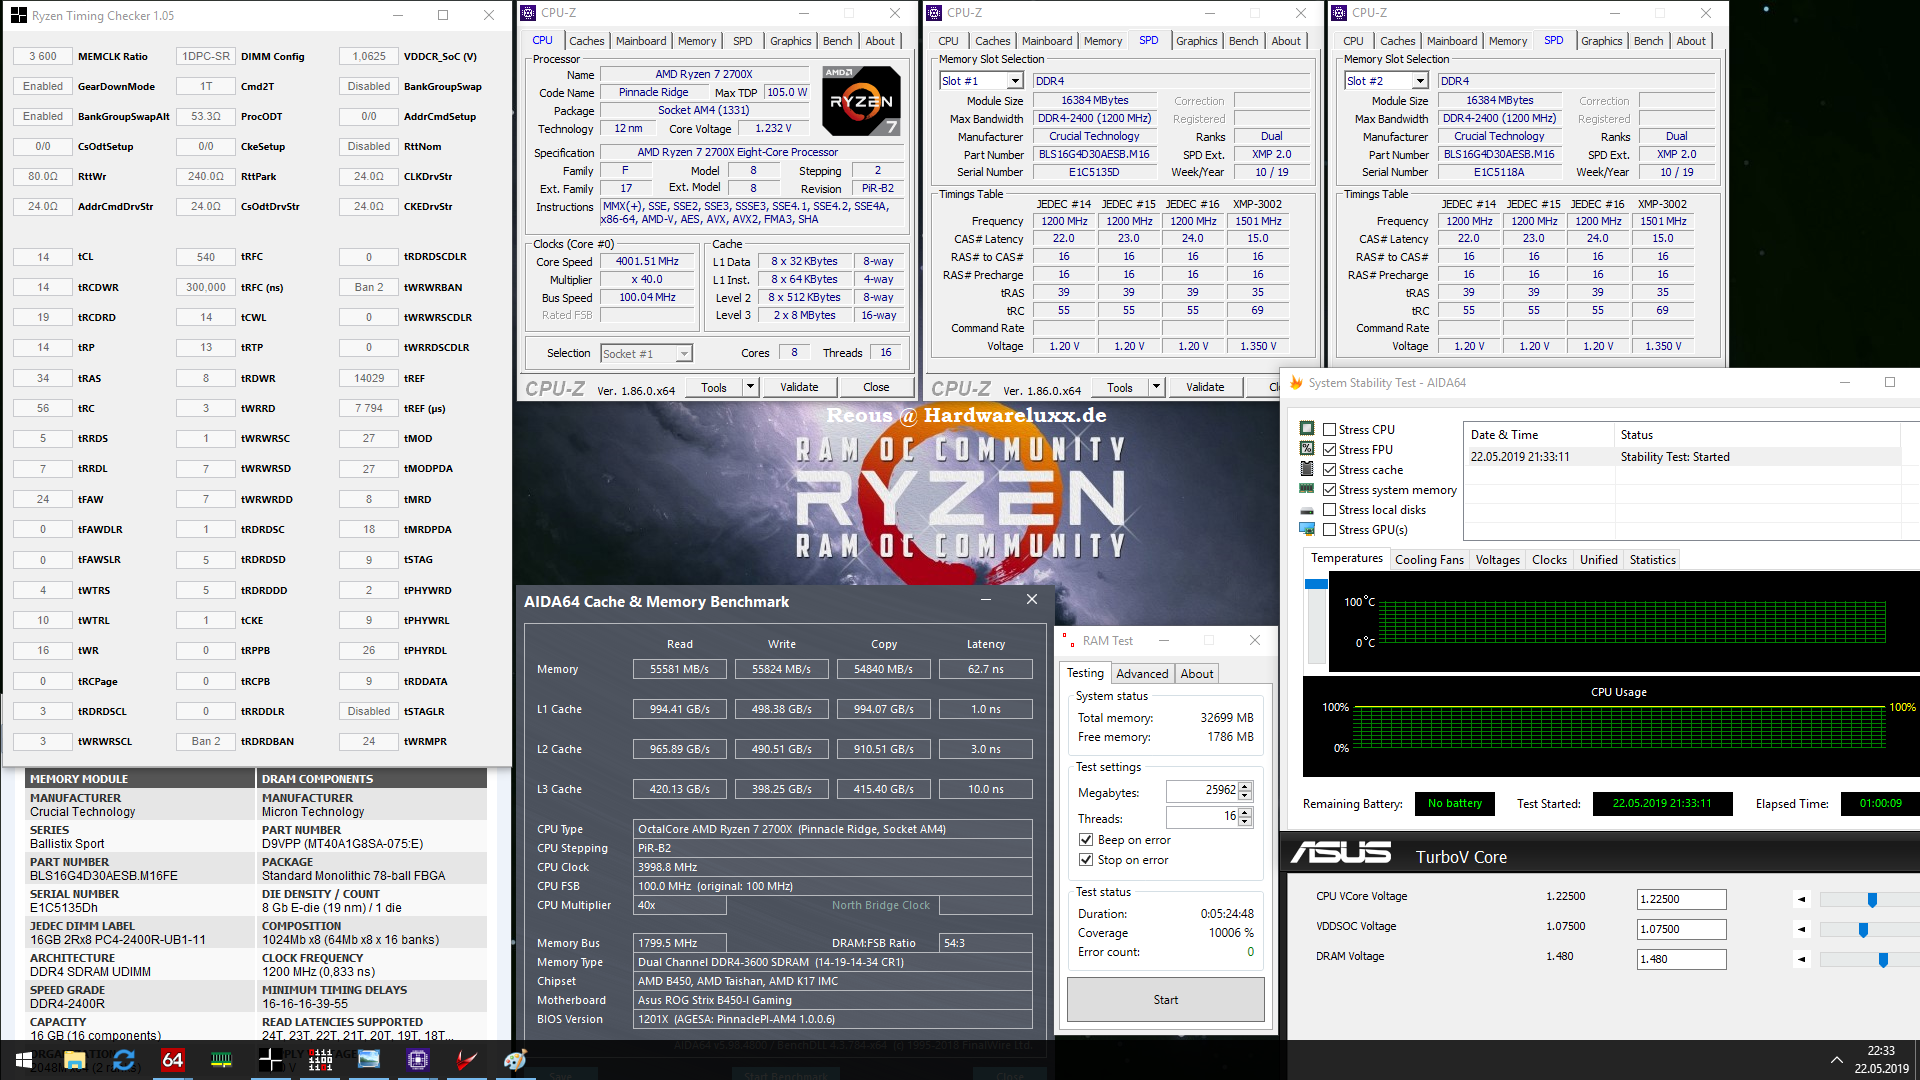The width and height of the screenshot is (1920, 1080).
Task: Click the red binary digits taskbar icon
Action: (x=320, y=1060)
